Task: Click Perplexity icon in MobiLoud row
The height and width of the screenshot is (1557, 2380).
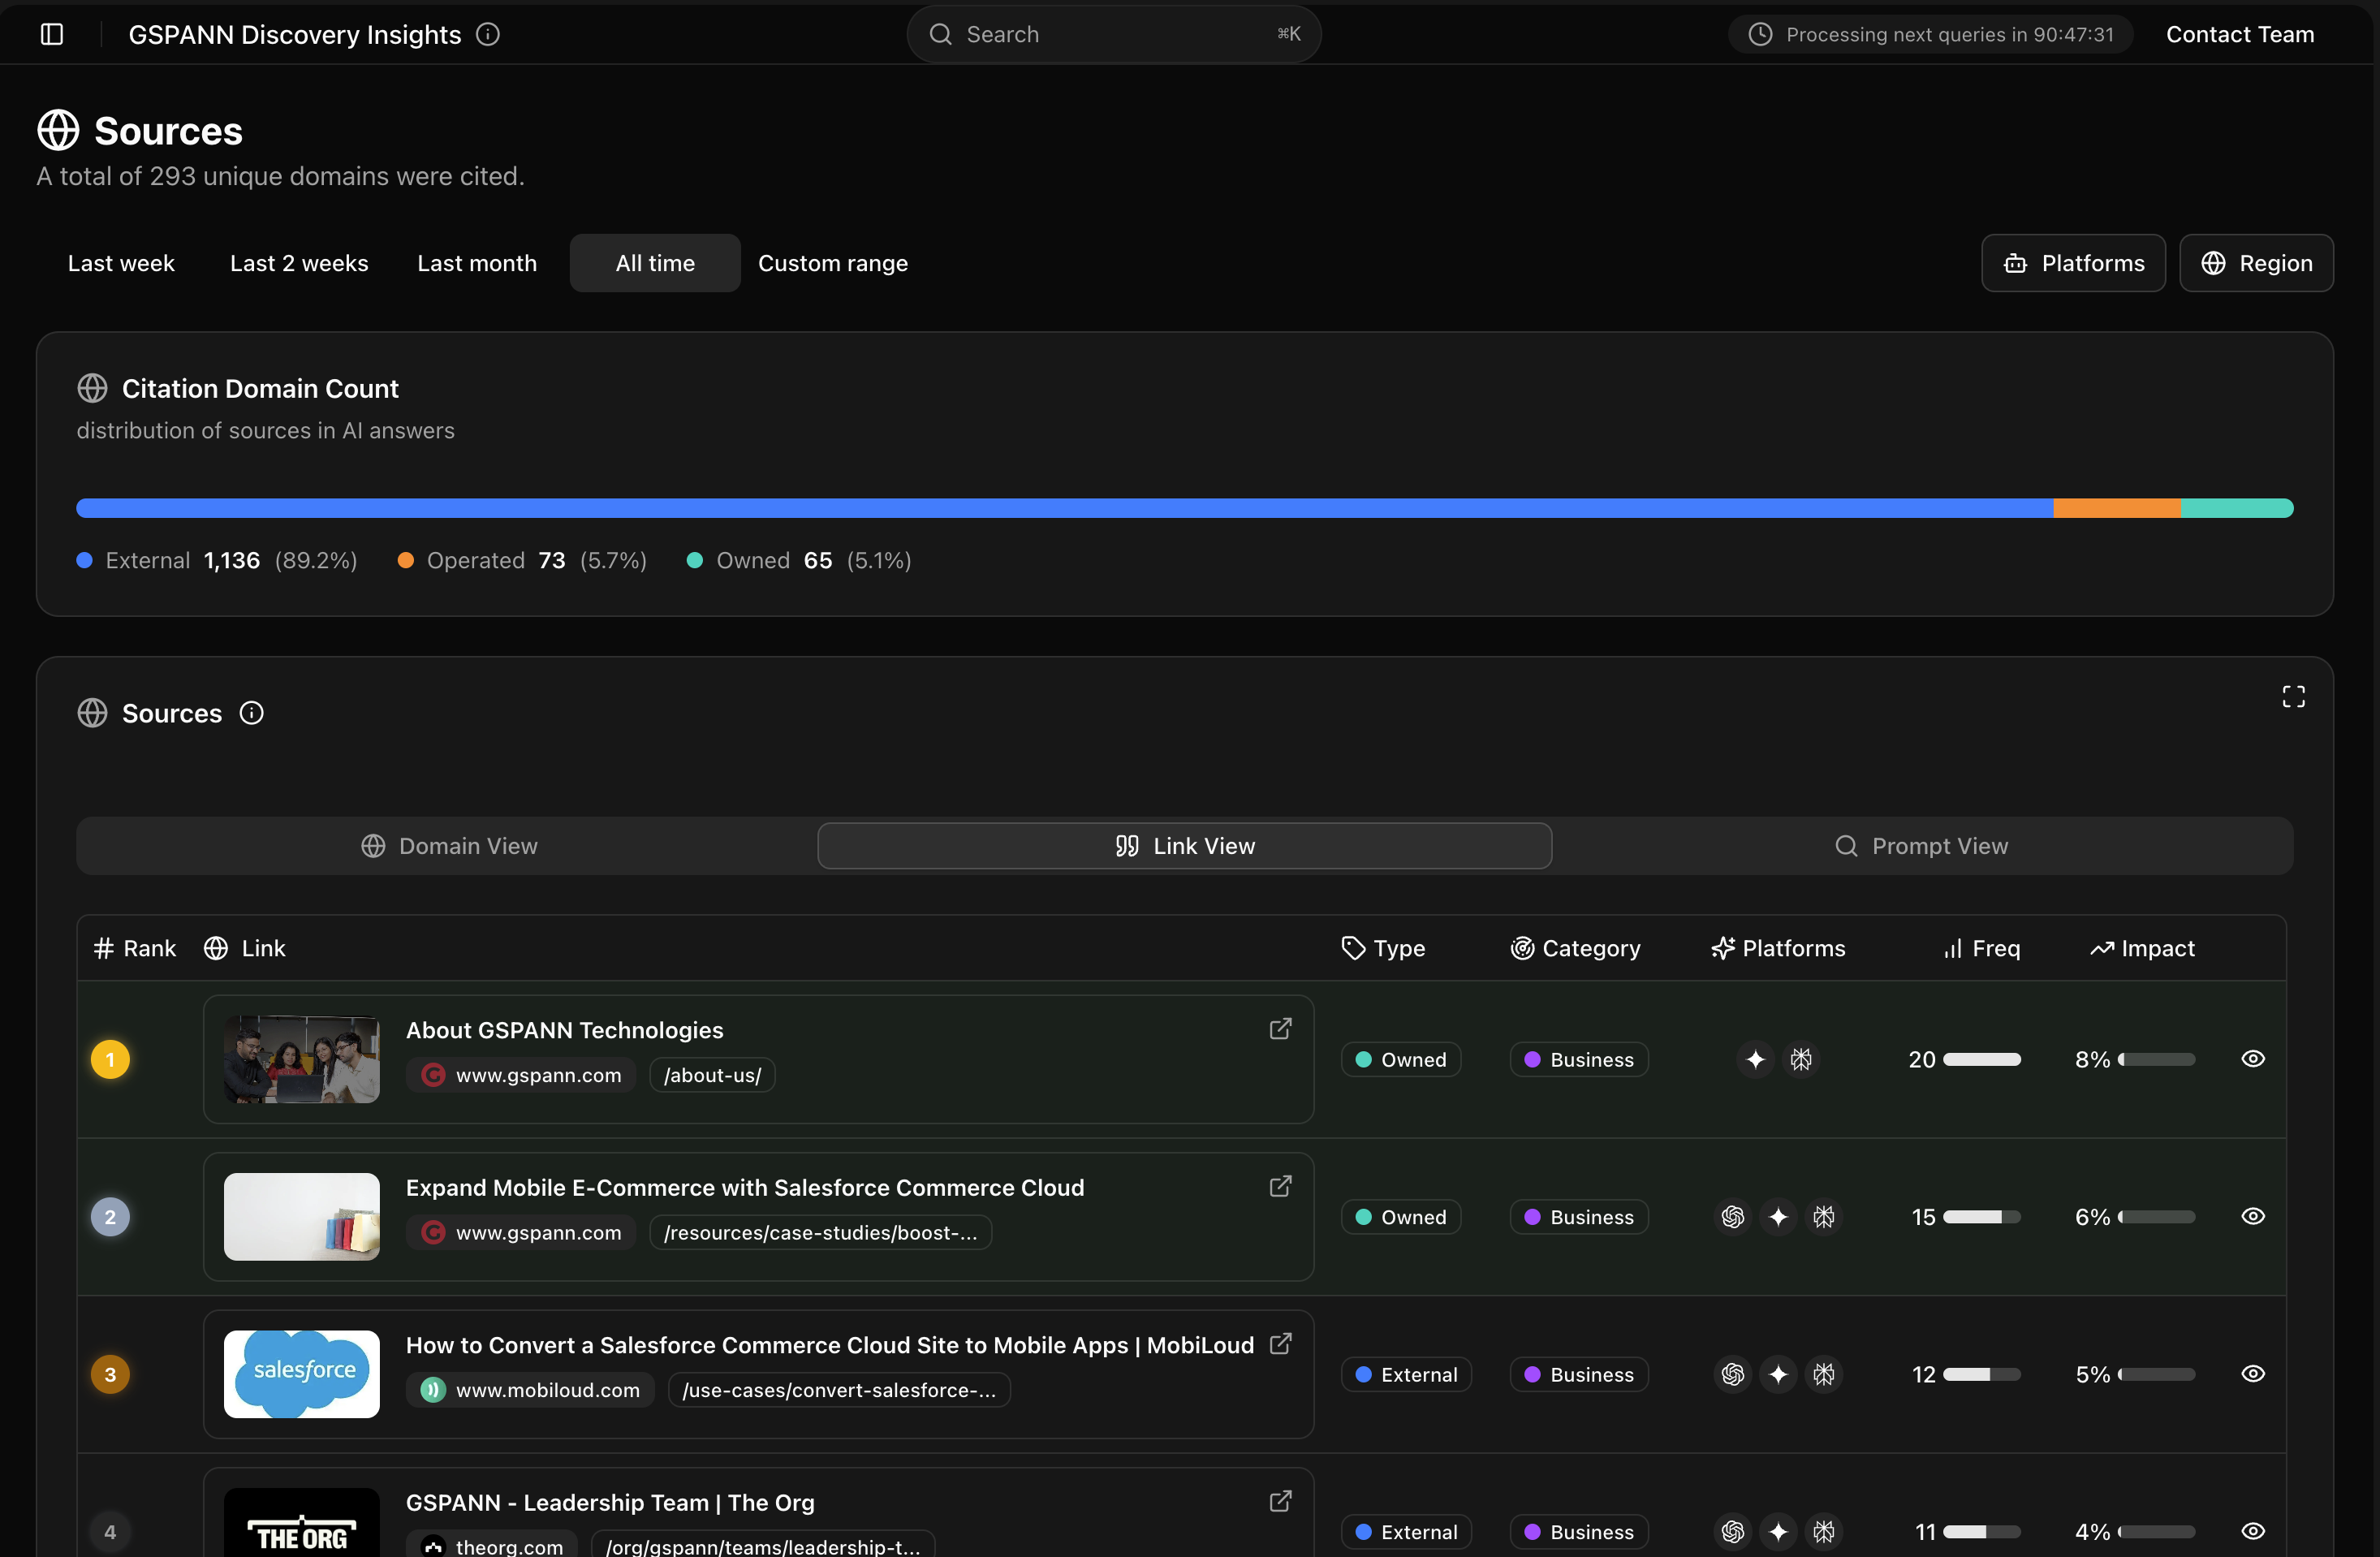Action: 1824,1374
